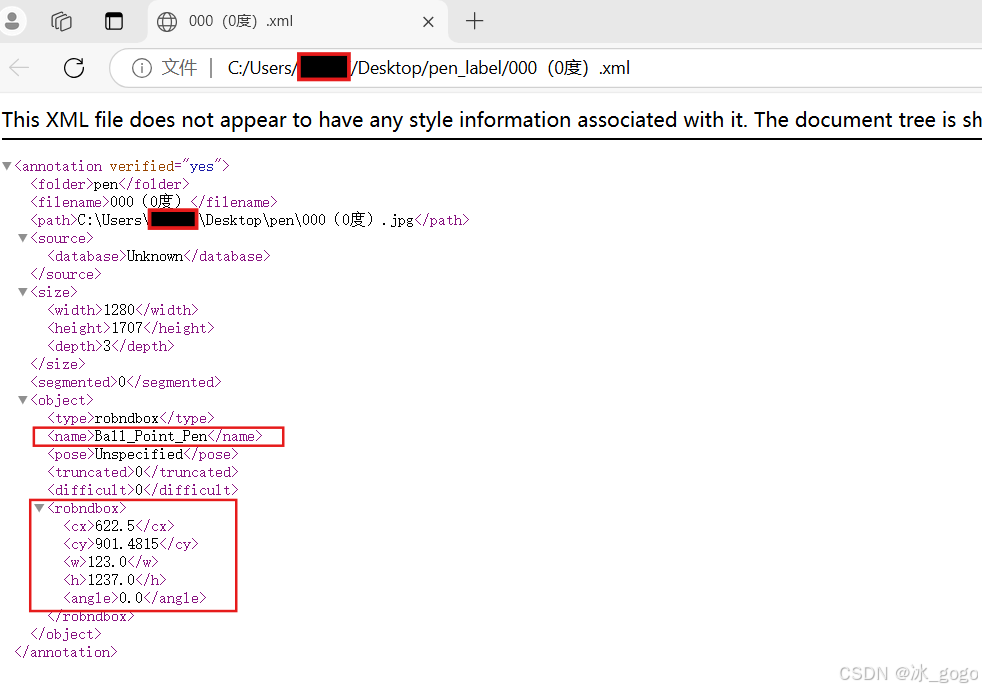Click the closing </size> tag
The image size is (982, 691).
point(58,364)
